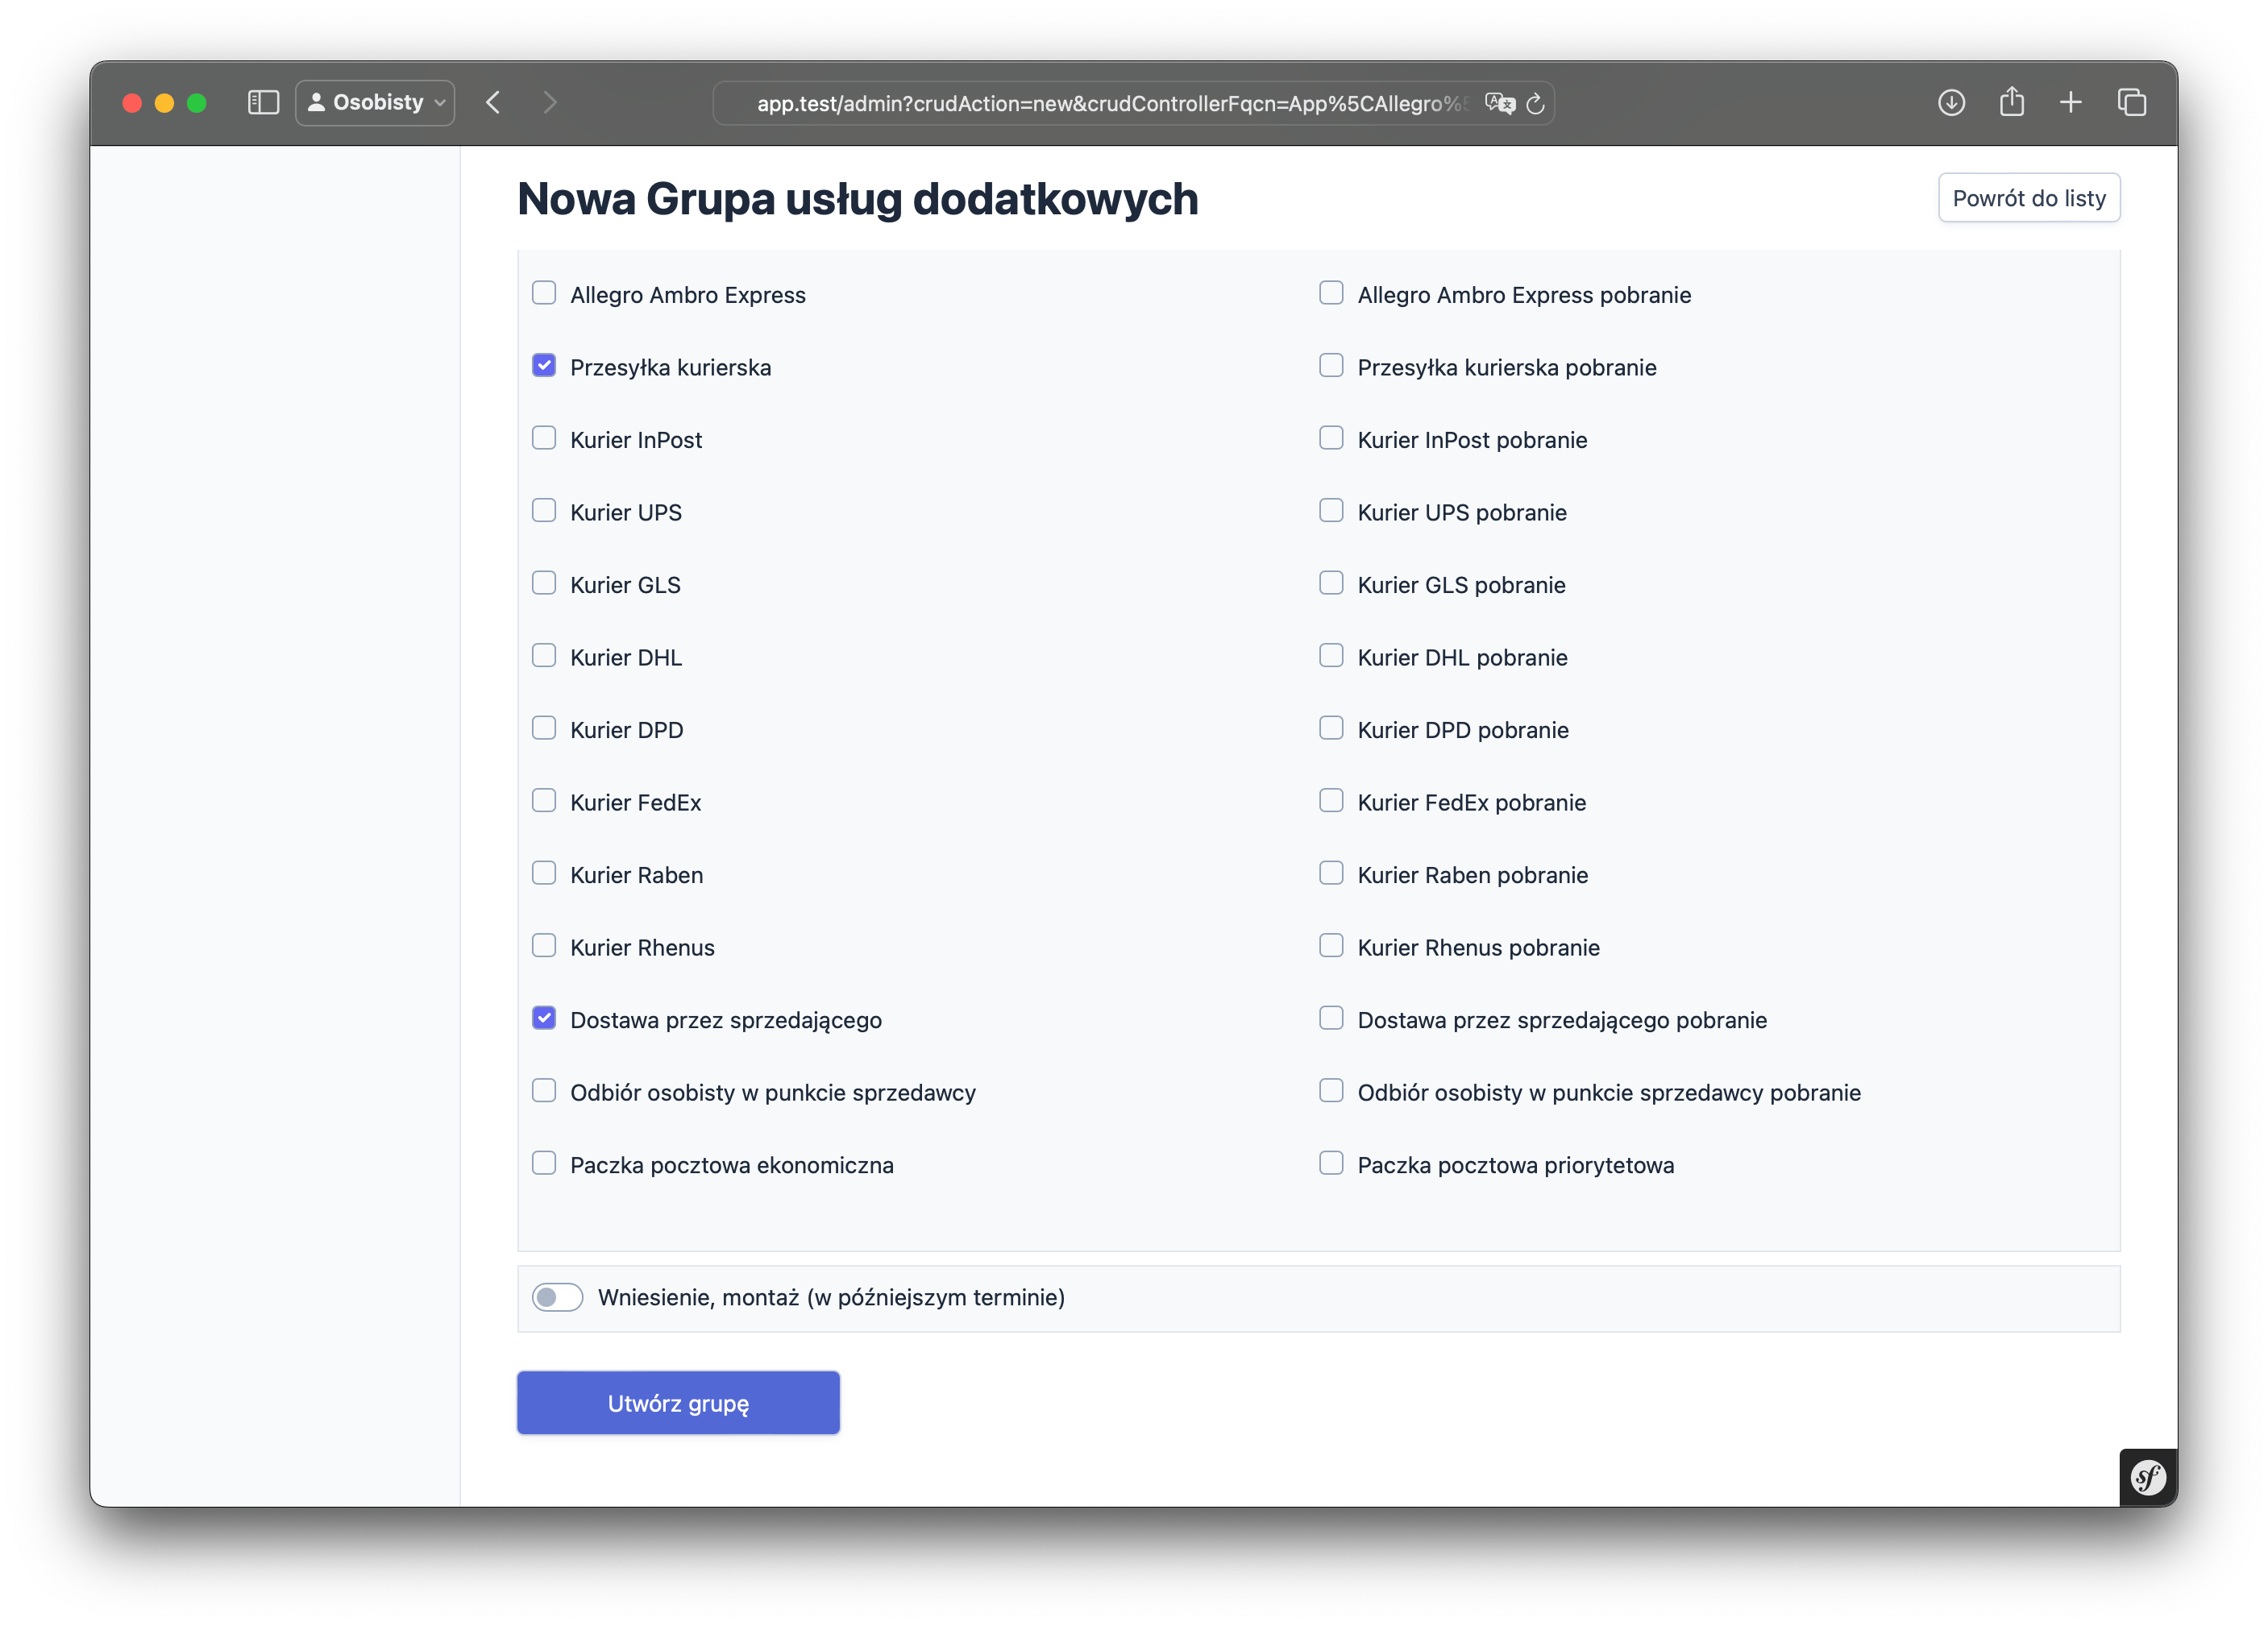This screenshot has height=1626, width=2268.
Task: Uncheck Przesyłka kurierska checkbox
Action: [x=544, y=366]
